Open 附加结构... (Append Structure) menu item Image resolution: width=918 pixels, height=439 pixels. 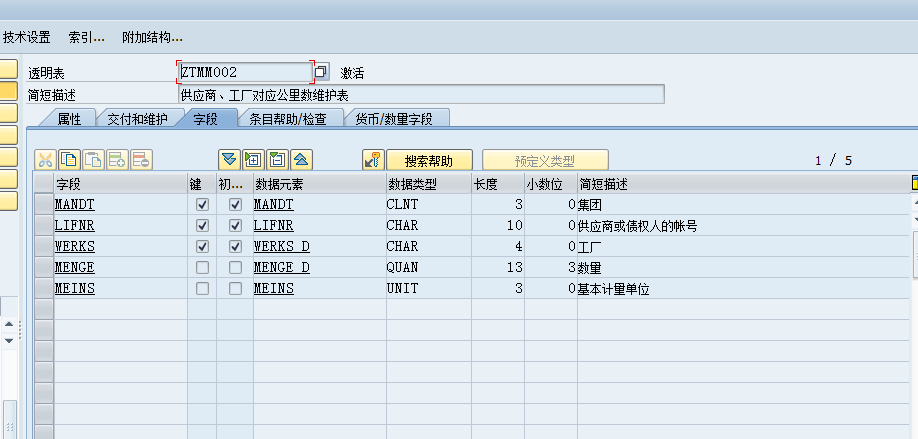click(152, 37)
